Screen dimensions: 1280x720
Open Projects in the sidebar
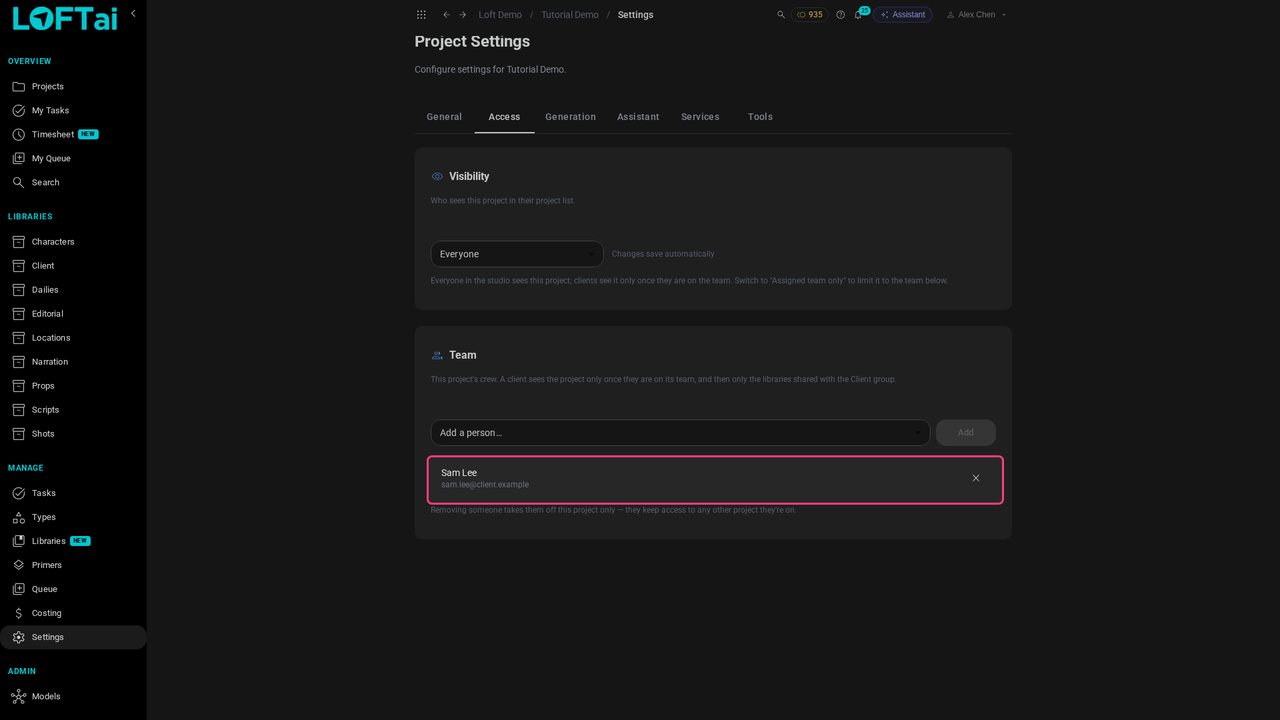(73, 87)
